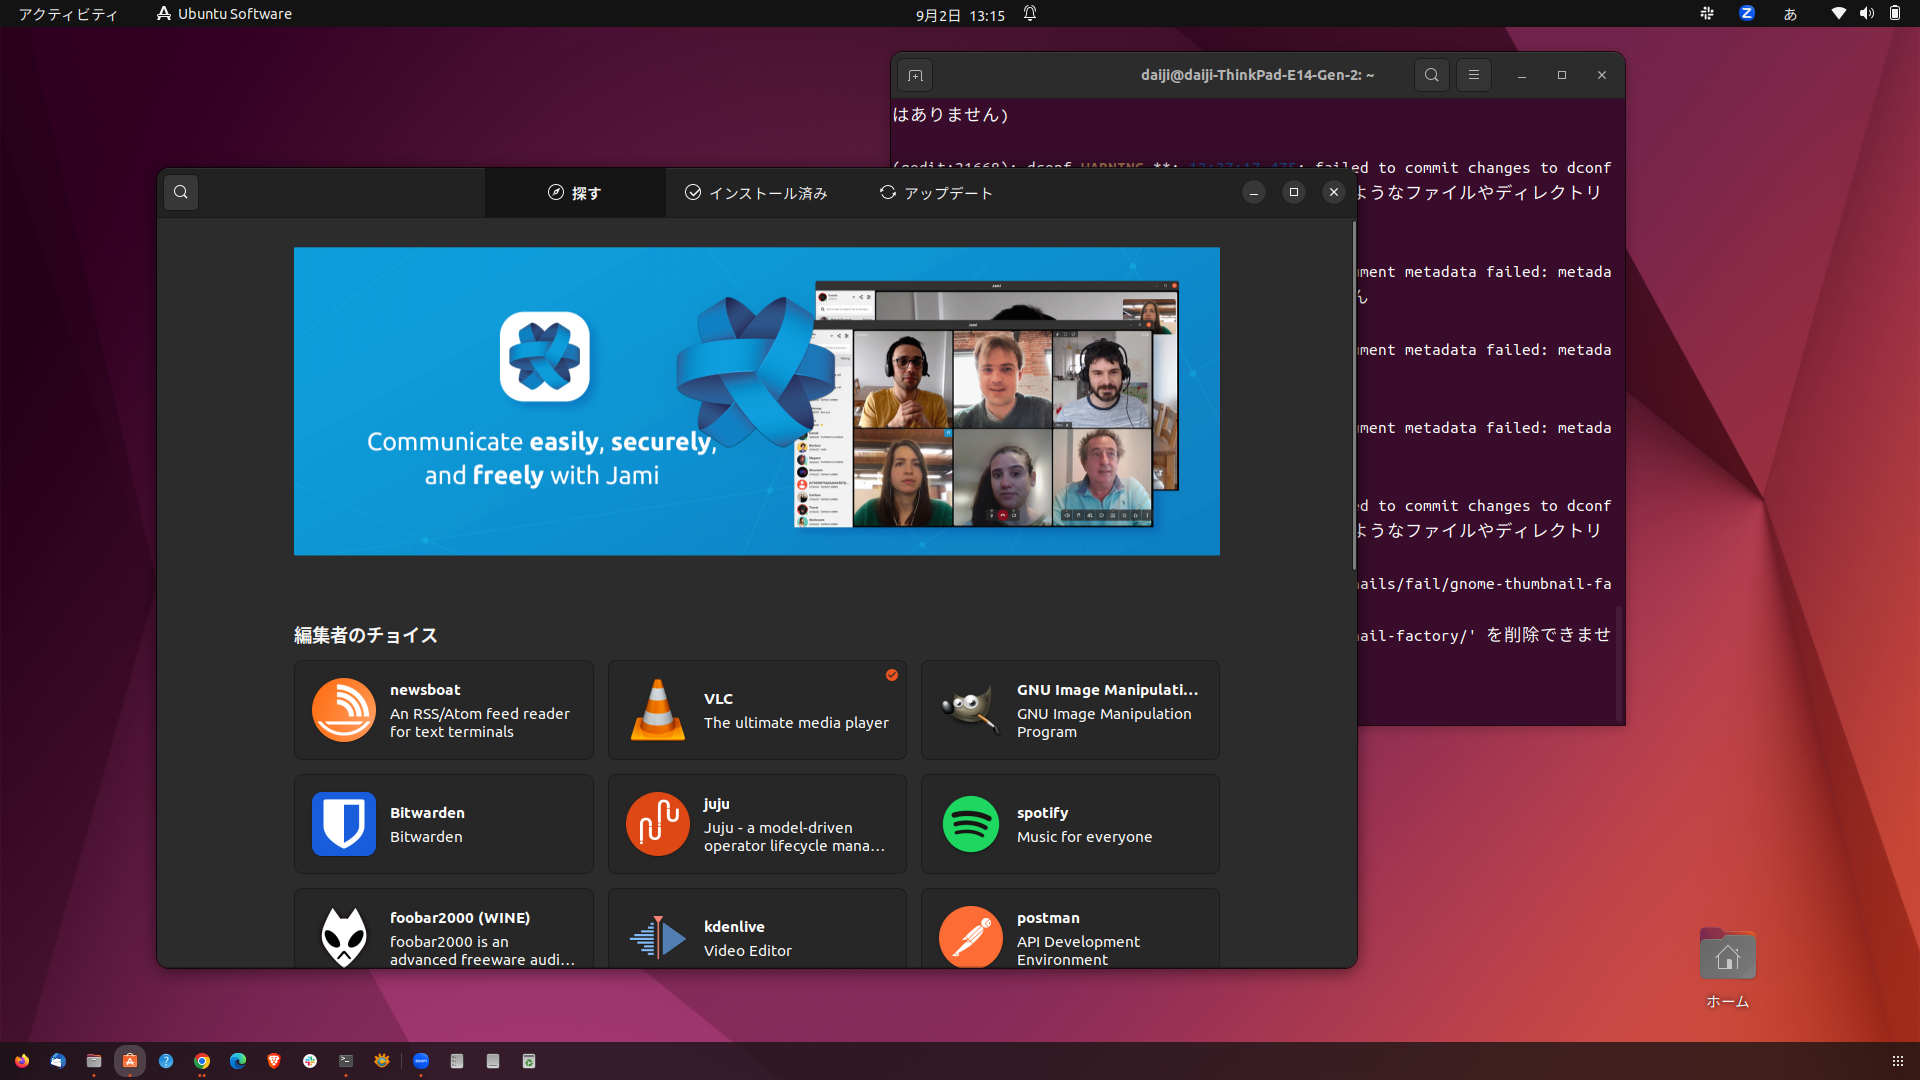Image resolution: width=1920 pixels, height=1080 pixels.
Task: Click the Wi-Fi icon in the top bar
Action: (1838, 13)
